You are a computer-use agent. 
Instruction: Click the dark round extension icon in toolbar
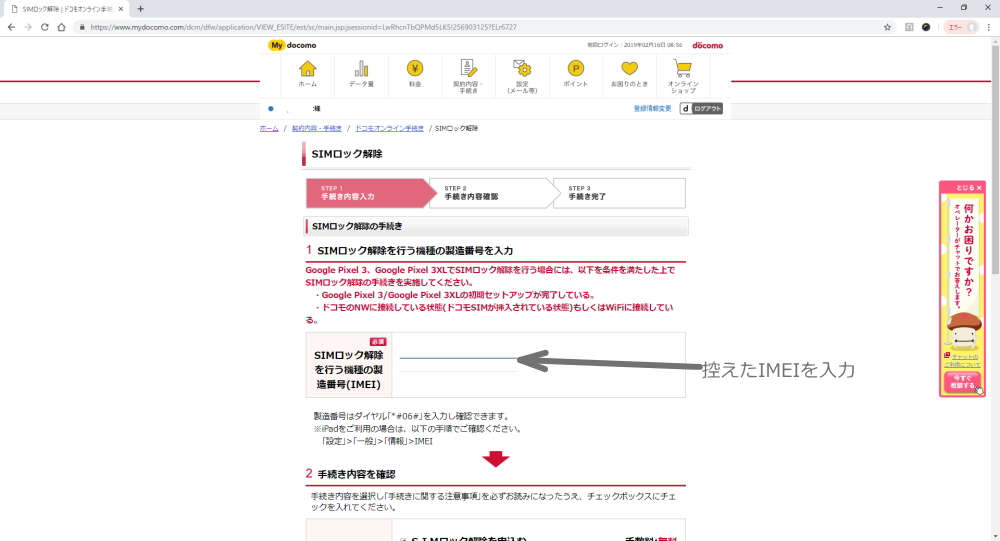[x=926, y=27]
